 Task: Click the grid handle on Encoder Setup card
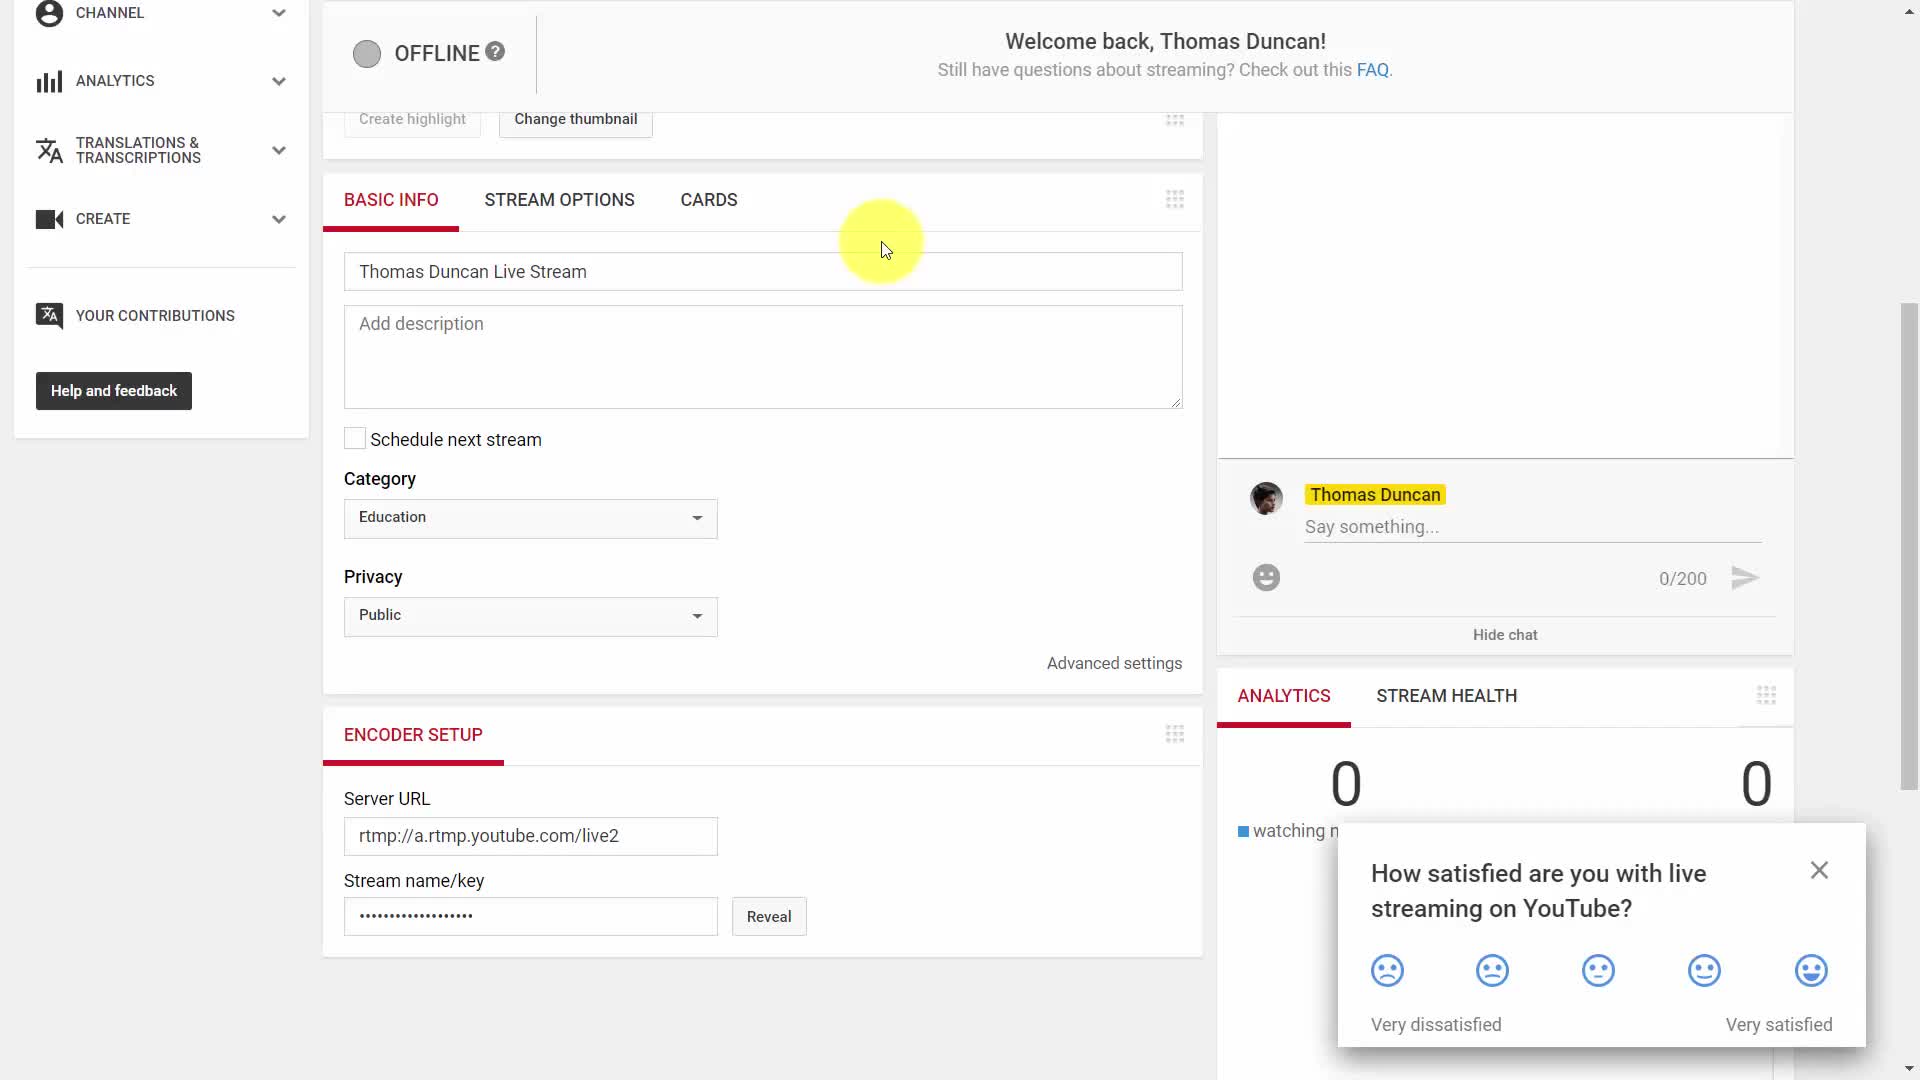(1175, 734)
